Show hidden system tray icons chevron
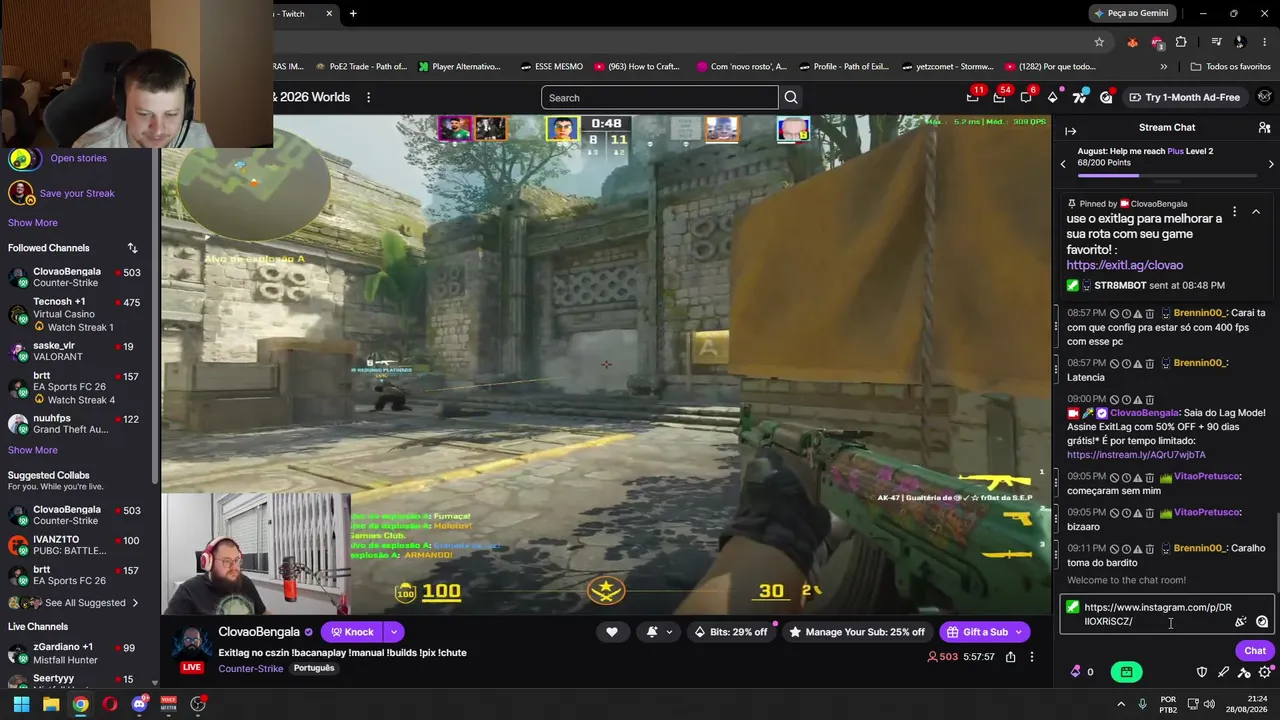Image resolution: width=1280 pixels, height=720 pixels. click(1121, 704)
